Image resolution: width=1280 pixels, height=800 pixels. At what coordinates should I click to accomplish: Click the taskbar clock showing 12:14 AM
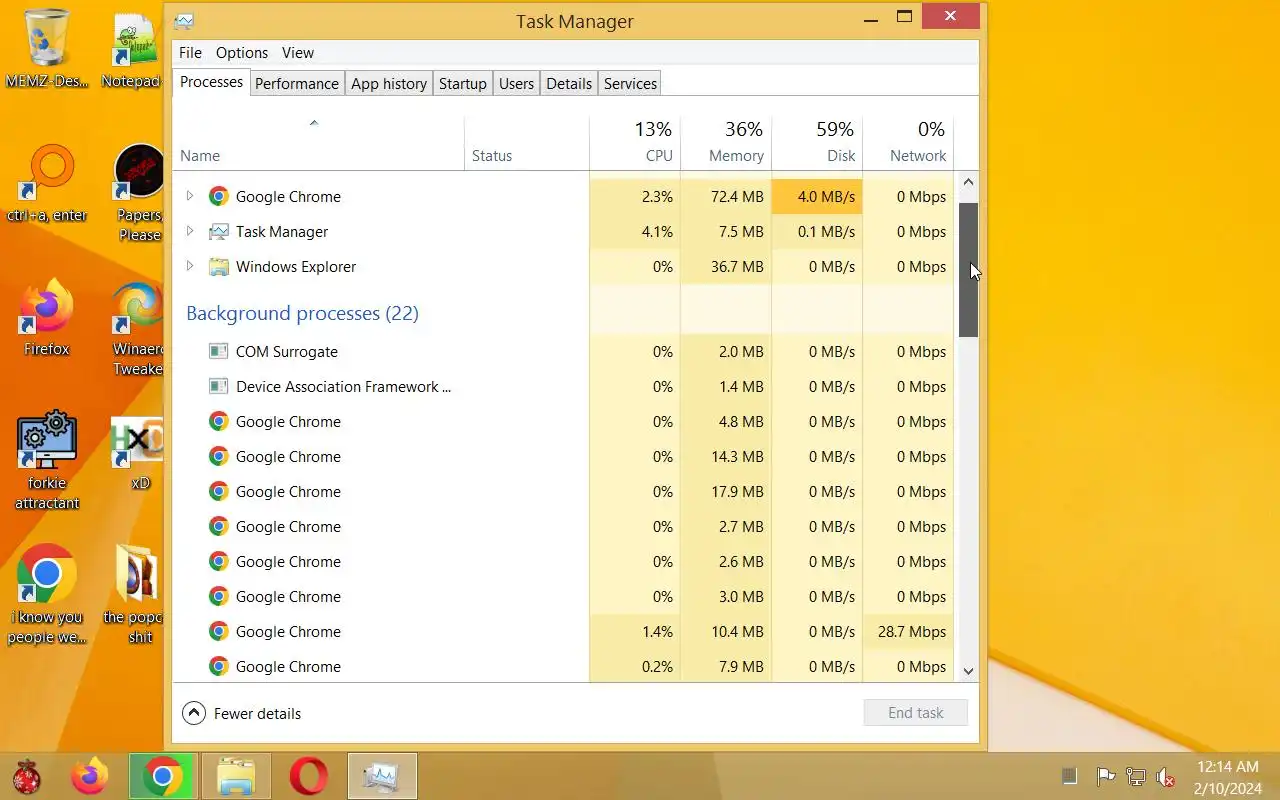coord(1227,777)
